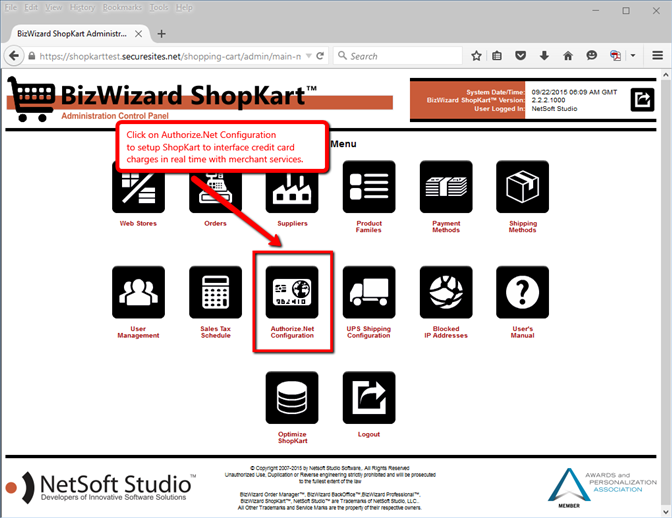Click the browser back arrow button
The image size is (672, 518).
point(14,56)
